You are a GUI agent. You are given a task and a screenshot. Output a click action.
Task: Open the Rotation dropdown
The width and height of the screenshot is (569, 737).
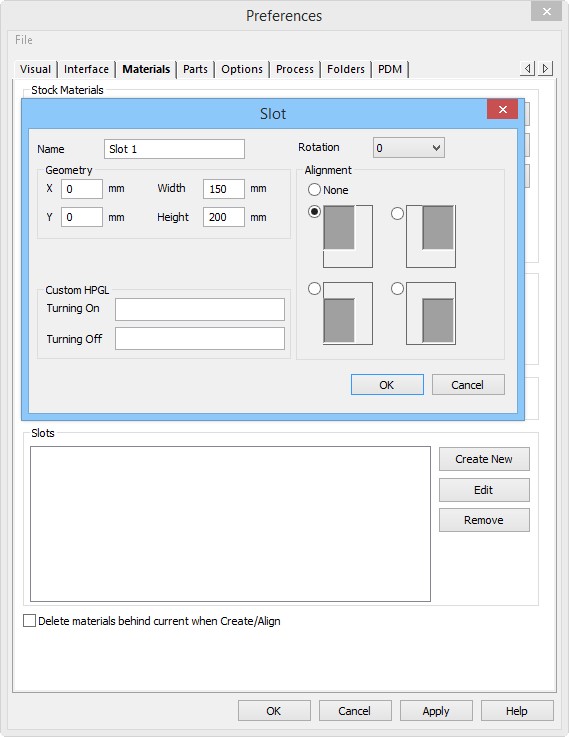point(408,148)
